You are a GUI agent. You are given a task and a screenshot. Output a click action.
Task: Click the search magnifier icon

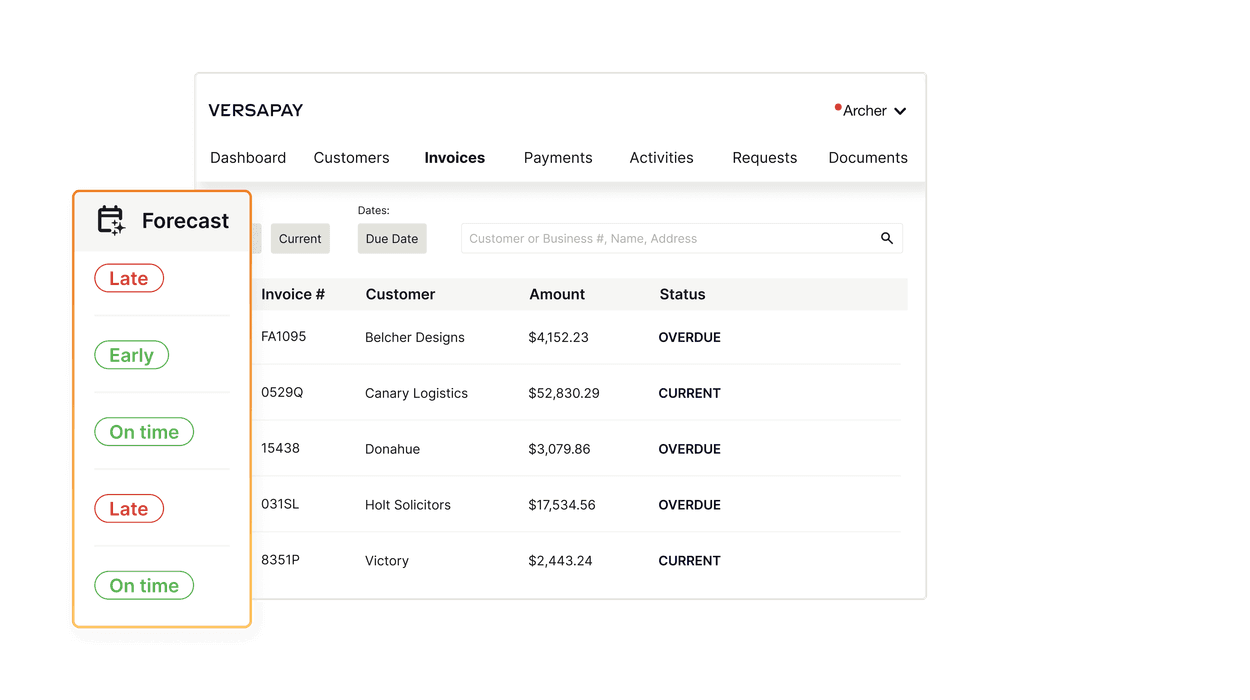pyautogui.click(x=886, y=238)
